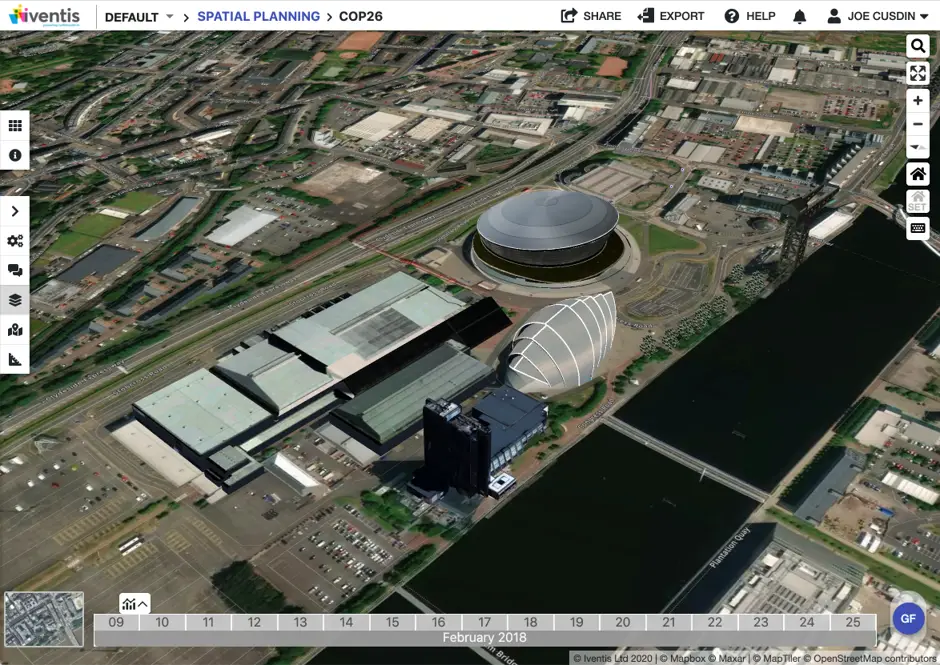Open comments chat icon

point(15,270)
